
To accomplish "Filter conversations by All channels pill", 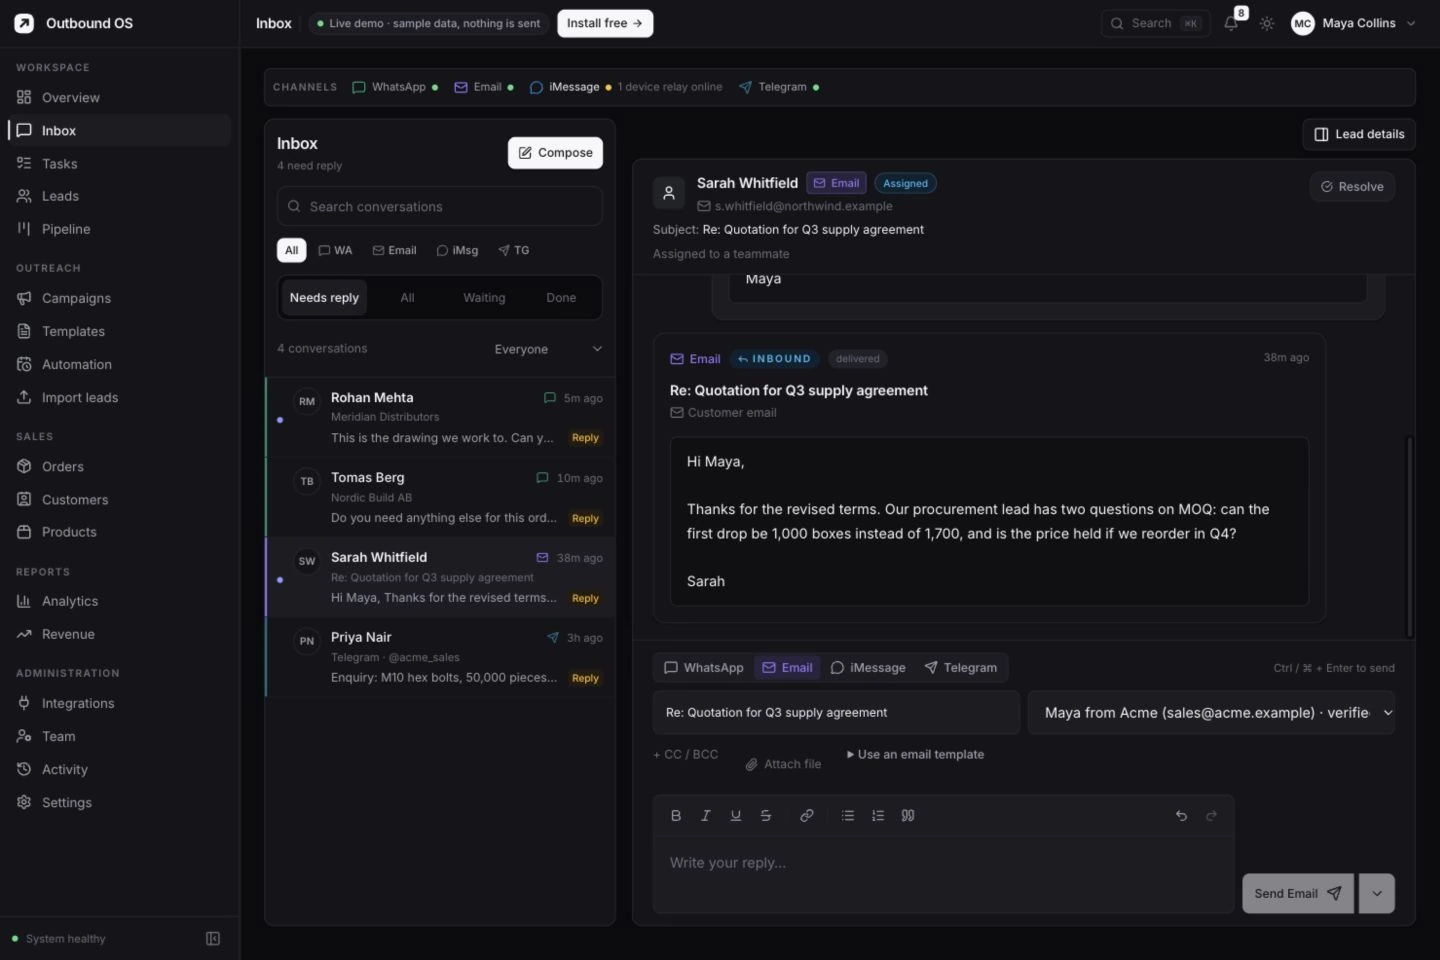I will click(x=291, y=250).
